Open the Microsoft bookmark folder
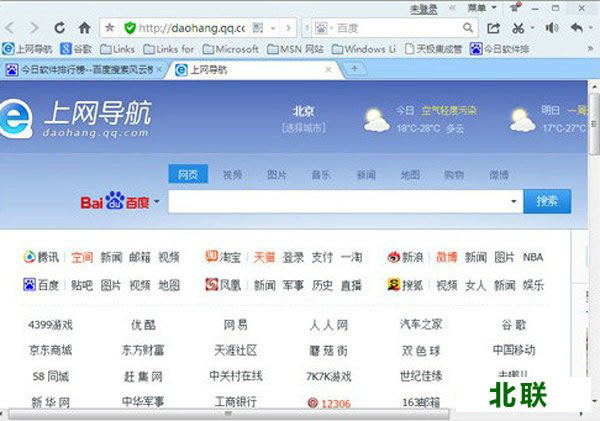 pyautogui.click(x=230, y=49)
